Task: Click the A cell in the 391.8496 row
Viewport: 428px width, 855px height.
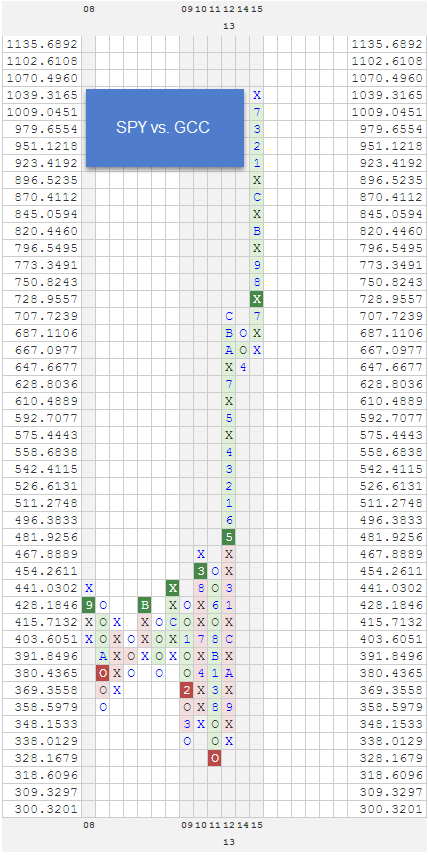Action: [103, 657]
